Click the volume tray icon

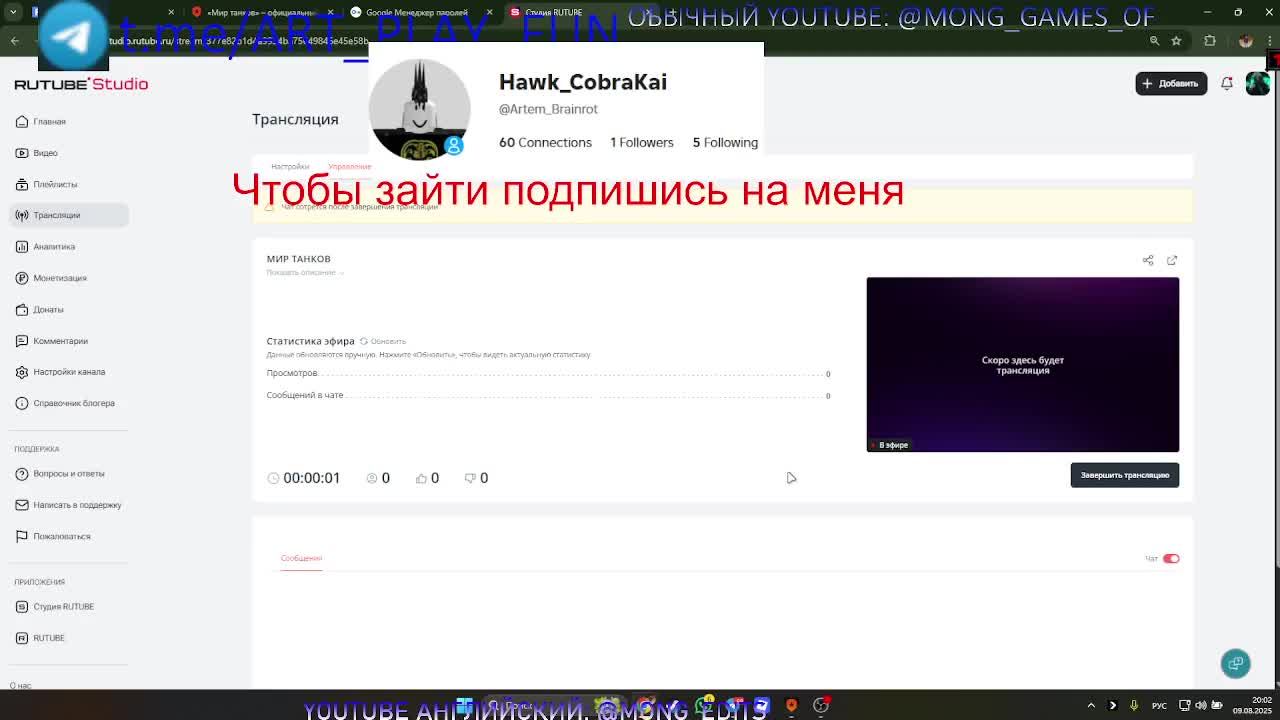point(1201,705)
